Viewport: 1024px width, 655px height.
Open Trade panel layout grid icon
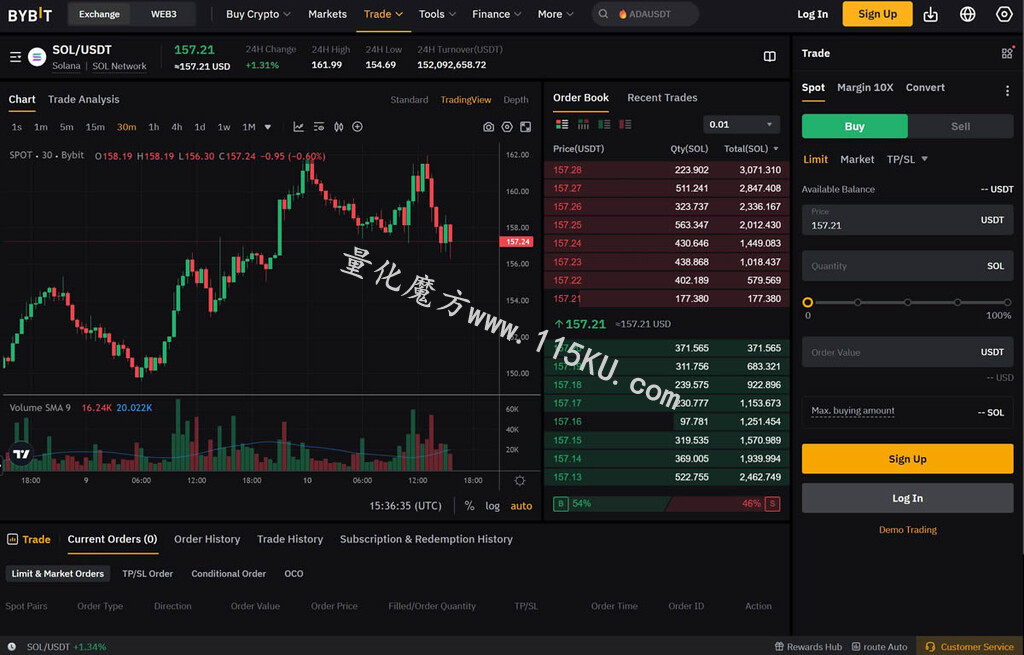[1007, 53]
